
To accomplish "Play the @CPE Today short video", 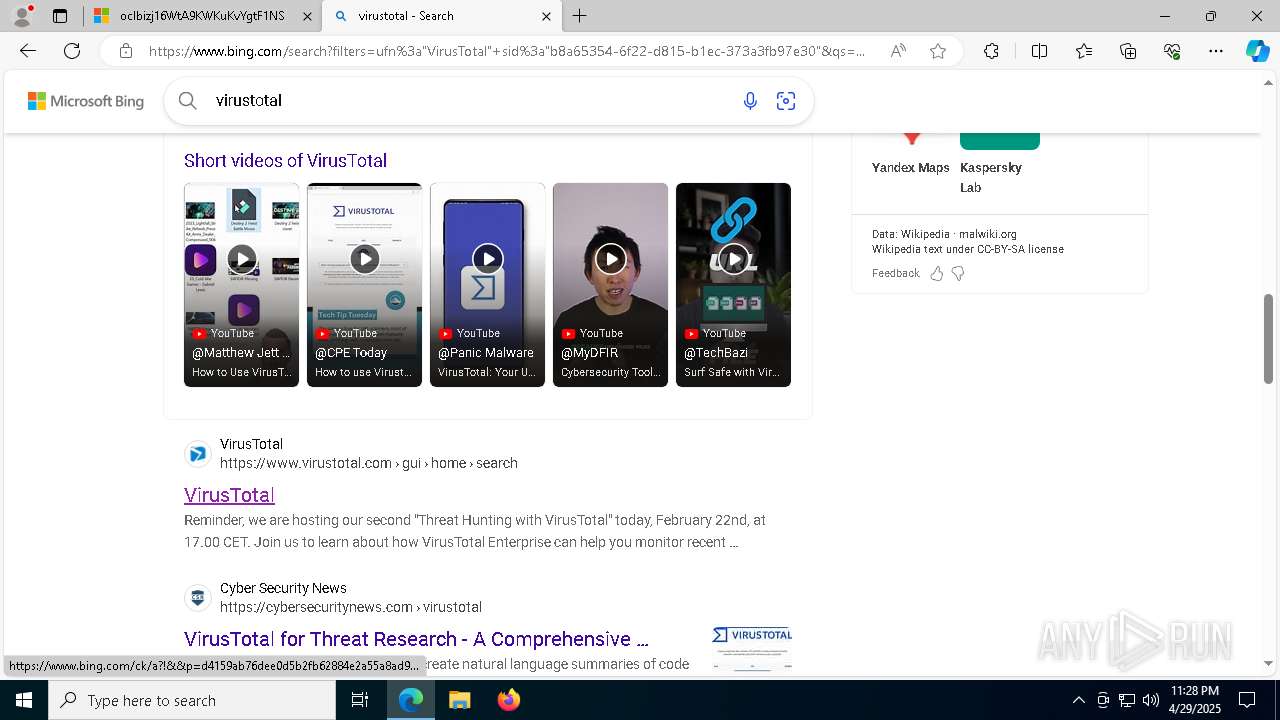I will [x=364, y=284].
